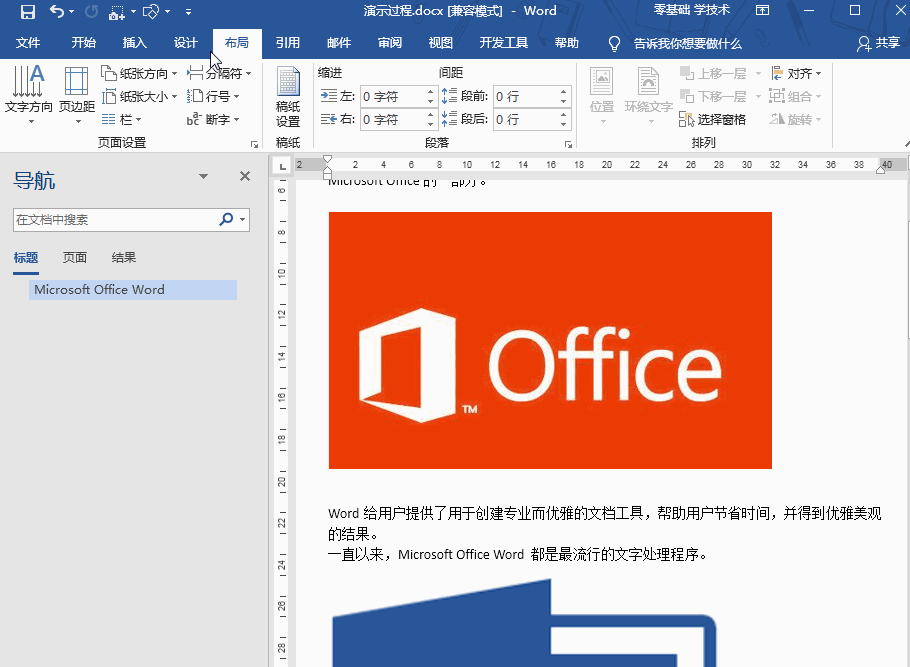Screen dimensions: 910x667
Task: Select the blue Word logo image
Action: pos(524,622)
